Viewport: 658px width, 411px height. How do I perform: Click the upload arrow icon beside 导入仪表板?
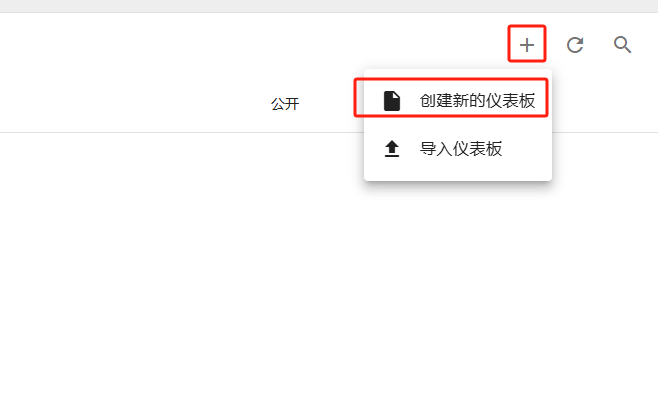(392, 149)
